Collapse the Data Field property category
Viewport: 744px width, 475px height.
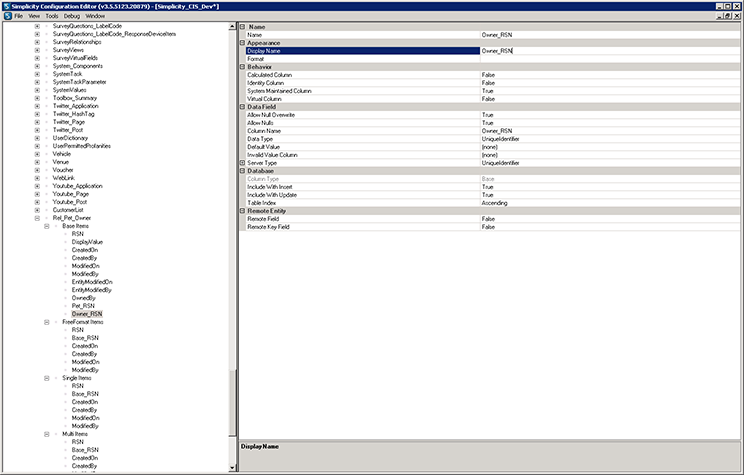click(242, 107)
